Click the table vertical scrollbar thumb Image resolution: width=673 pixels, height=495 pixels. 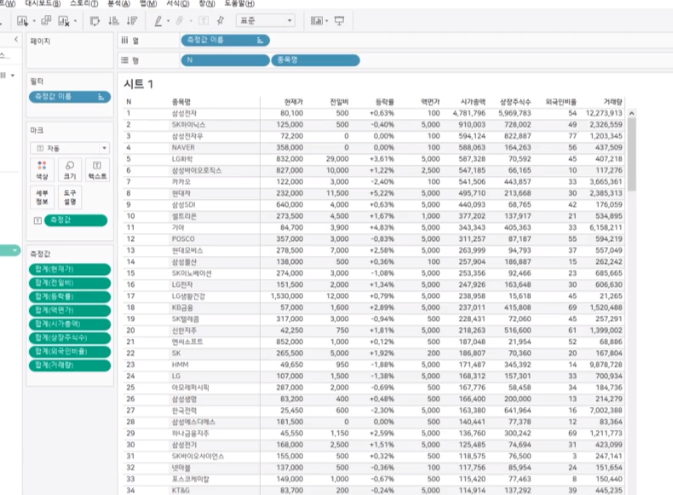tap(632, 155)
